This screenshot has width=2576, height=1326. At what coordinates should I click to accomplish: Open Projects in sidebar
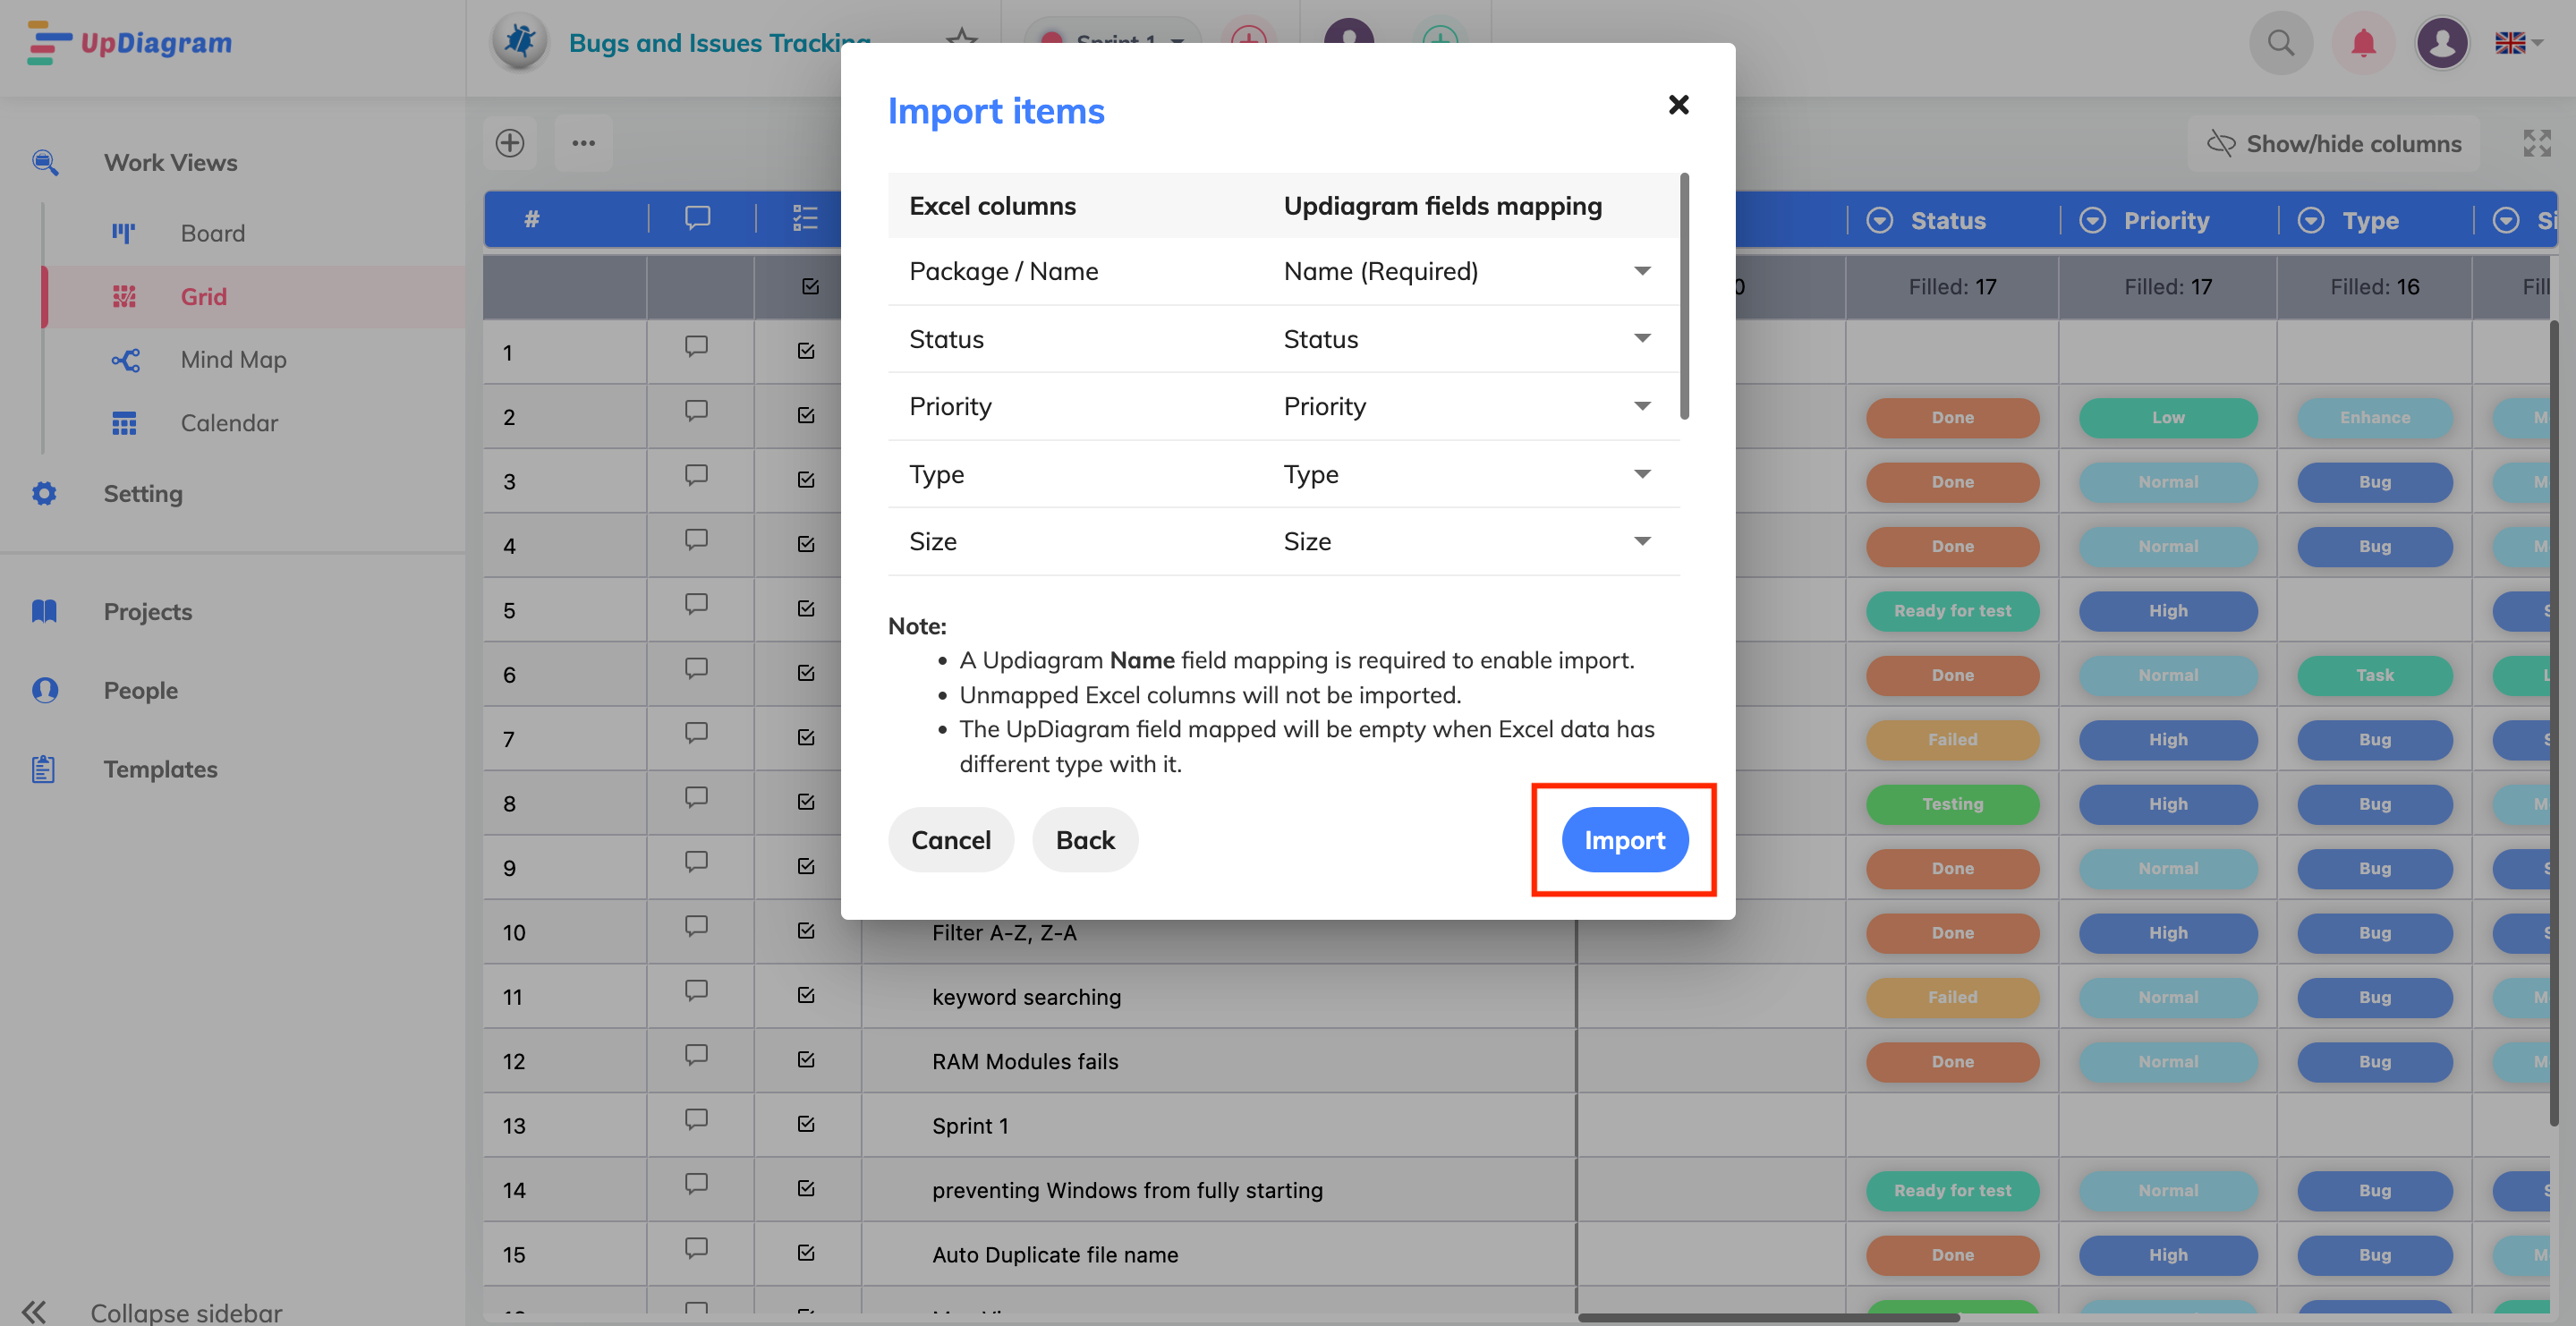[148, 611]
